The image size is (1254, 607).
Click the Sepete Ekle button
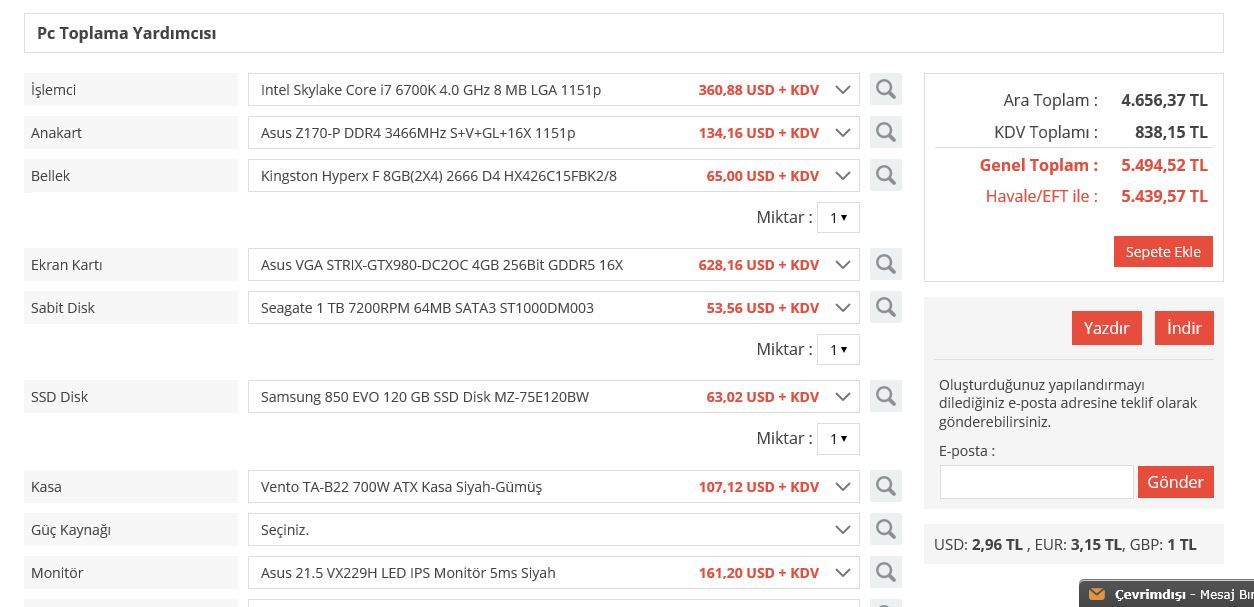click(1163, 252)
